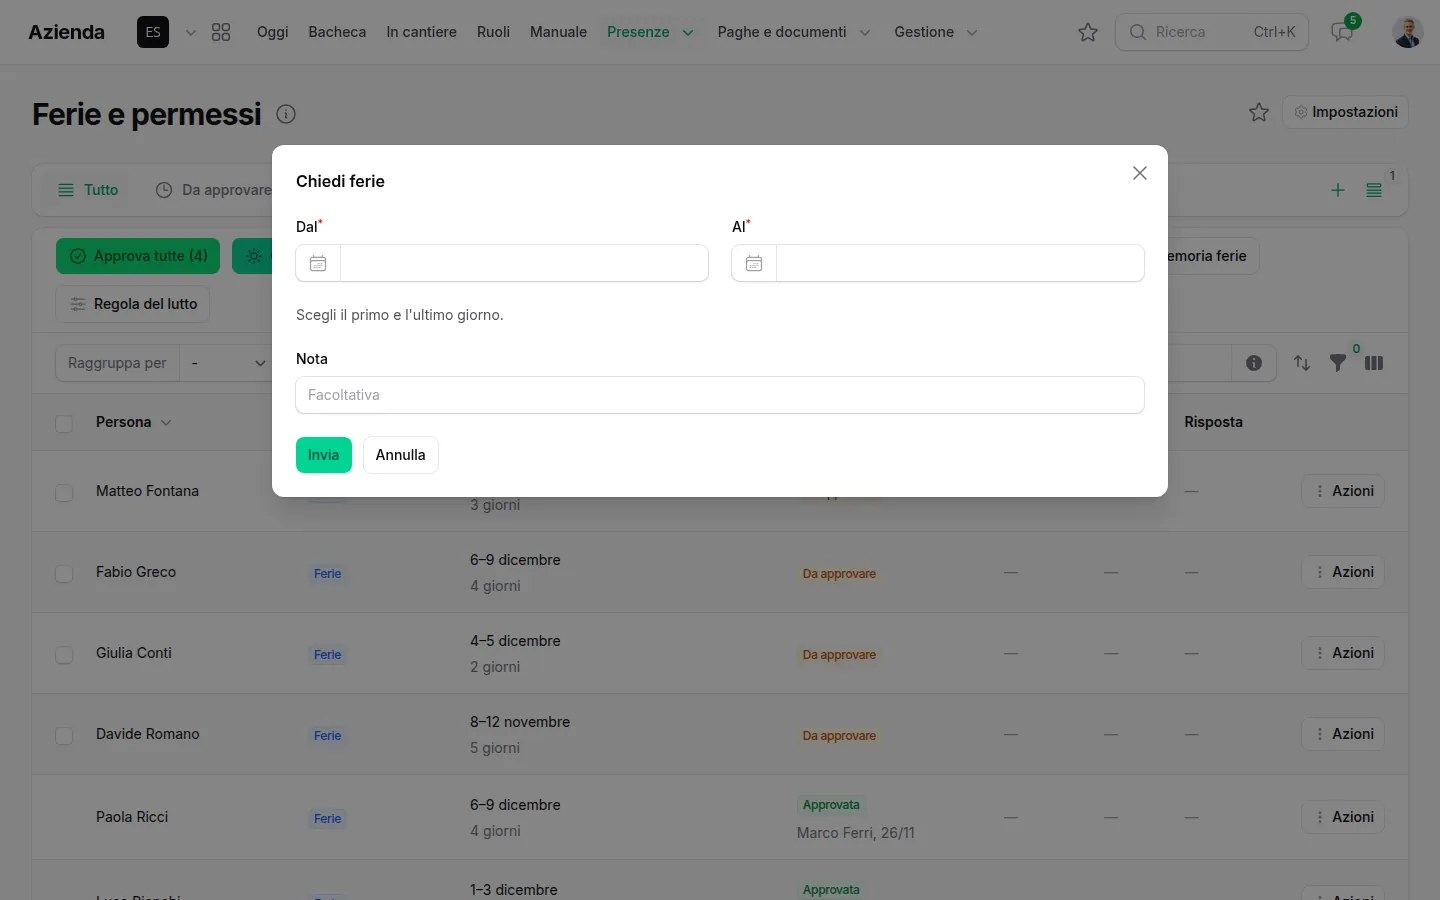Click the Invia button
Screen dimensions: 1440x900
pyautogui.click(x=324, y=455)
